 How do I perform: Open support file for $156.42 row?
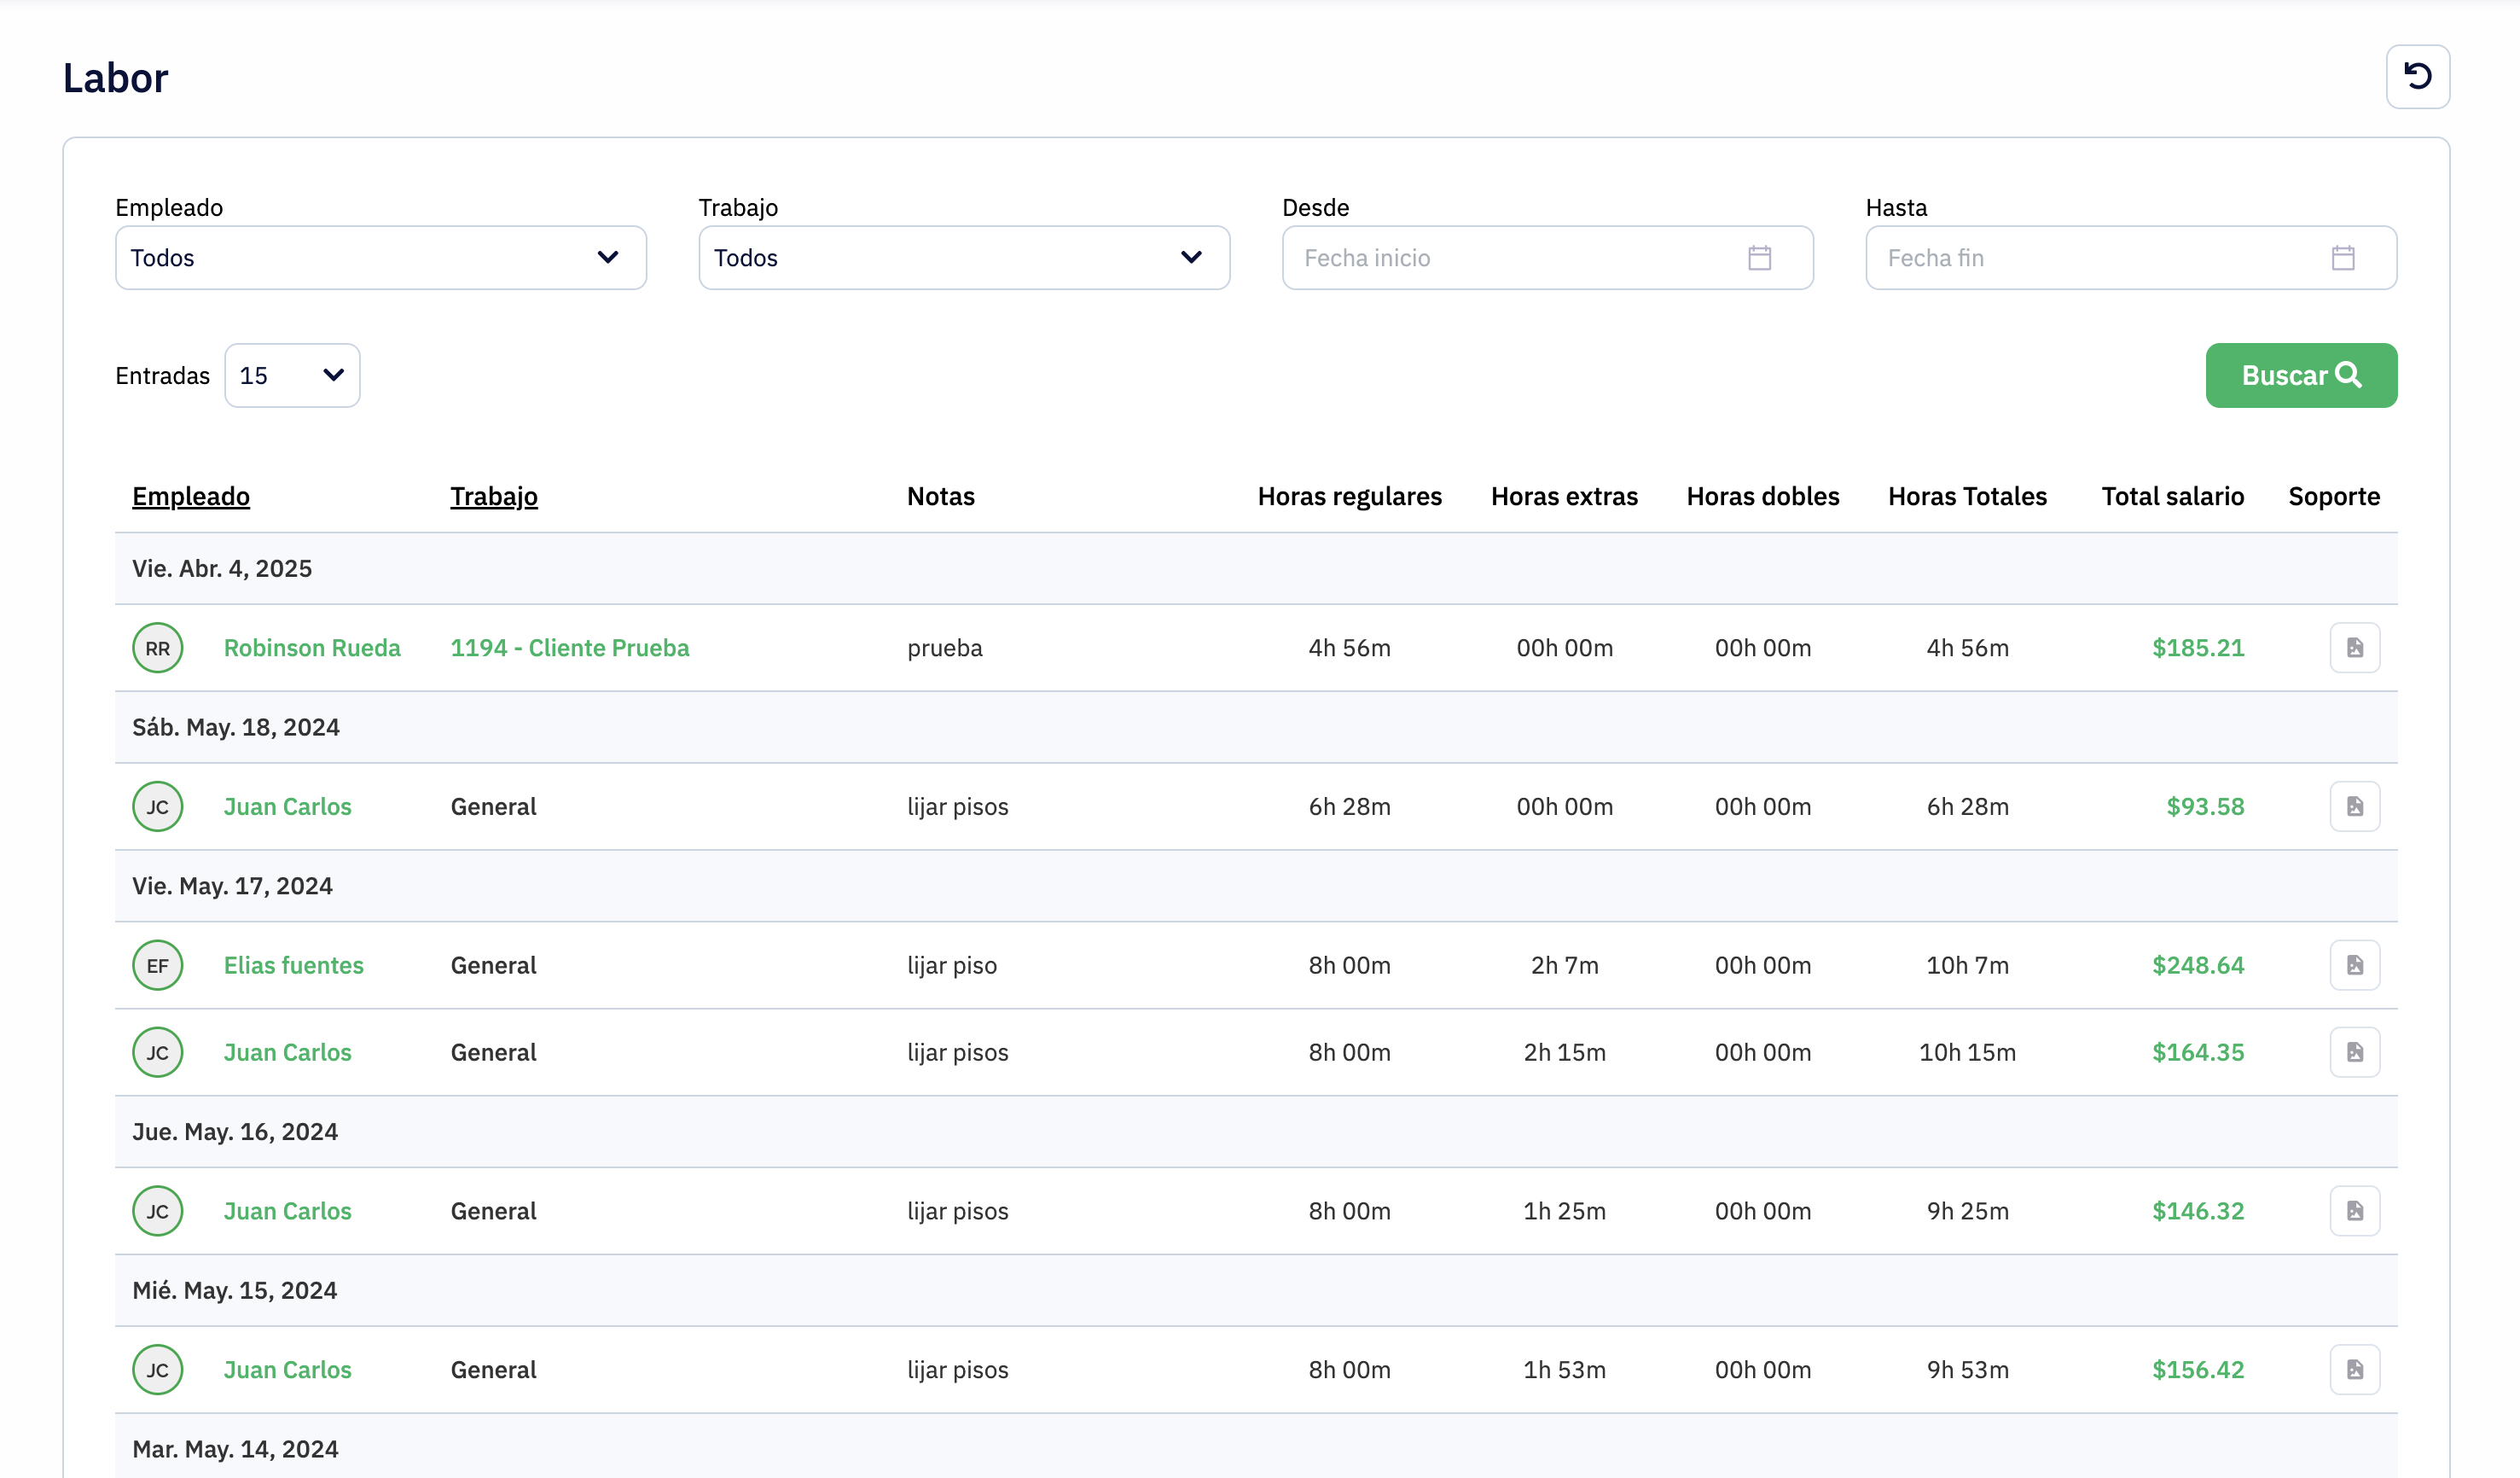[x=2354, y=1371]
